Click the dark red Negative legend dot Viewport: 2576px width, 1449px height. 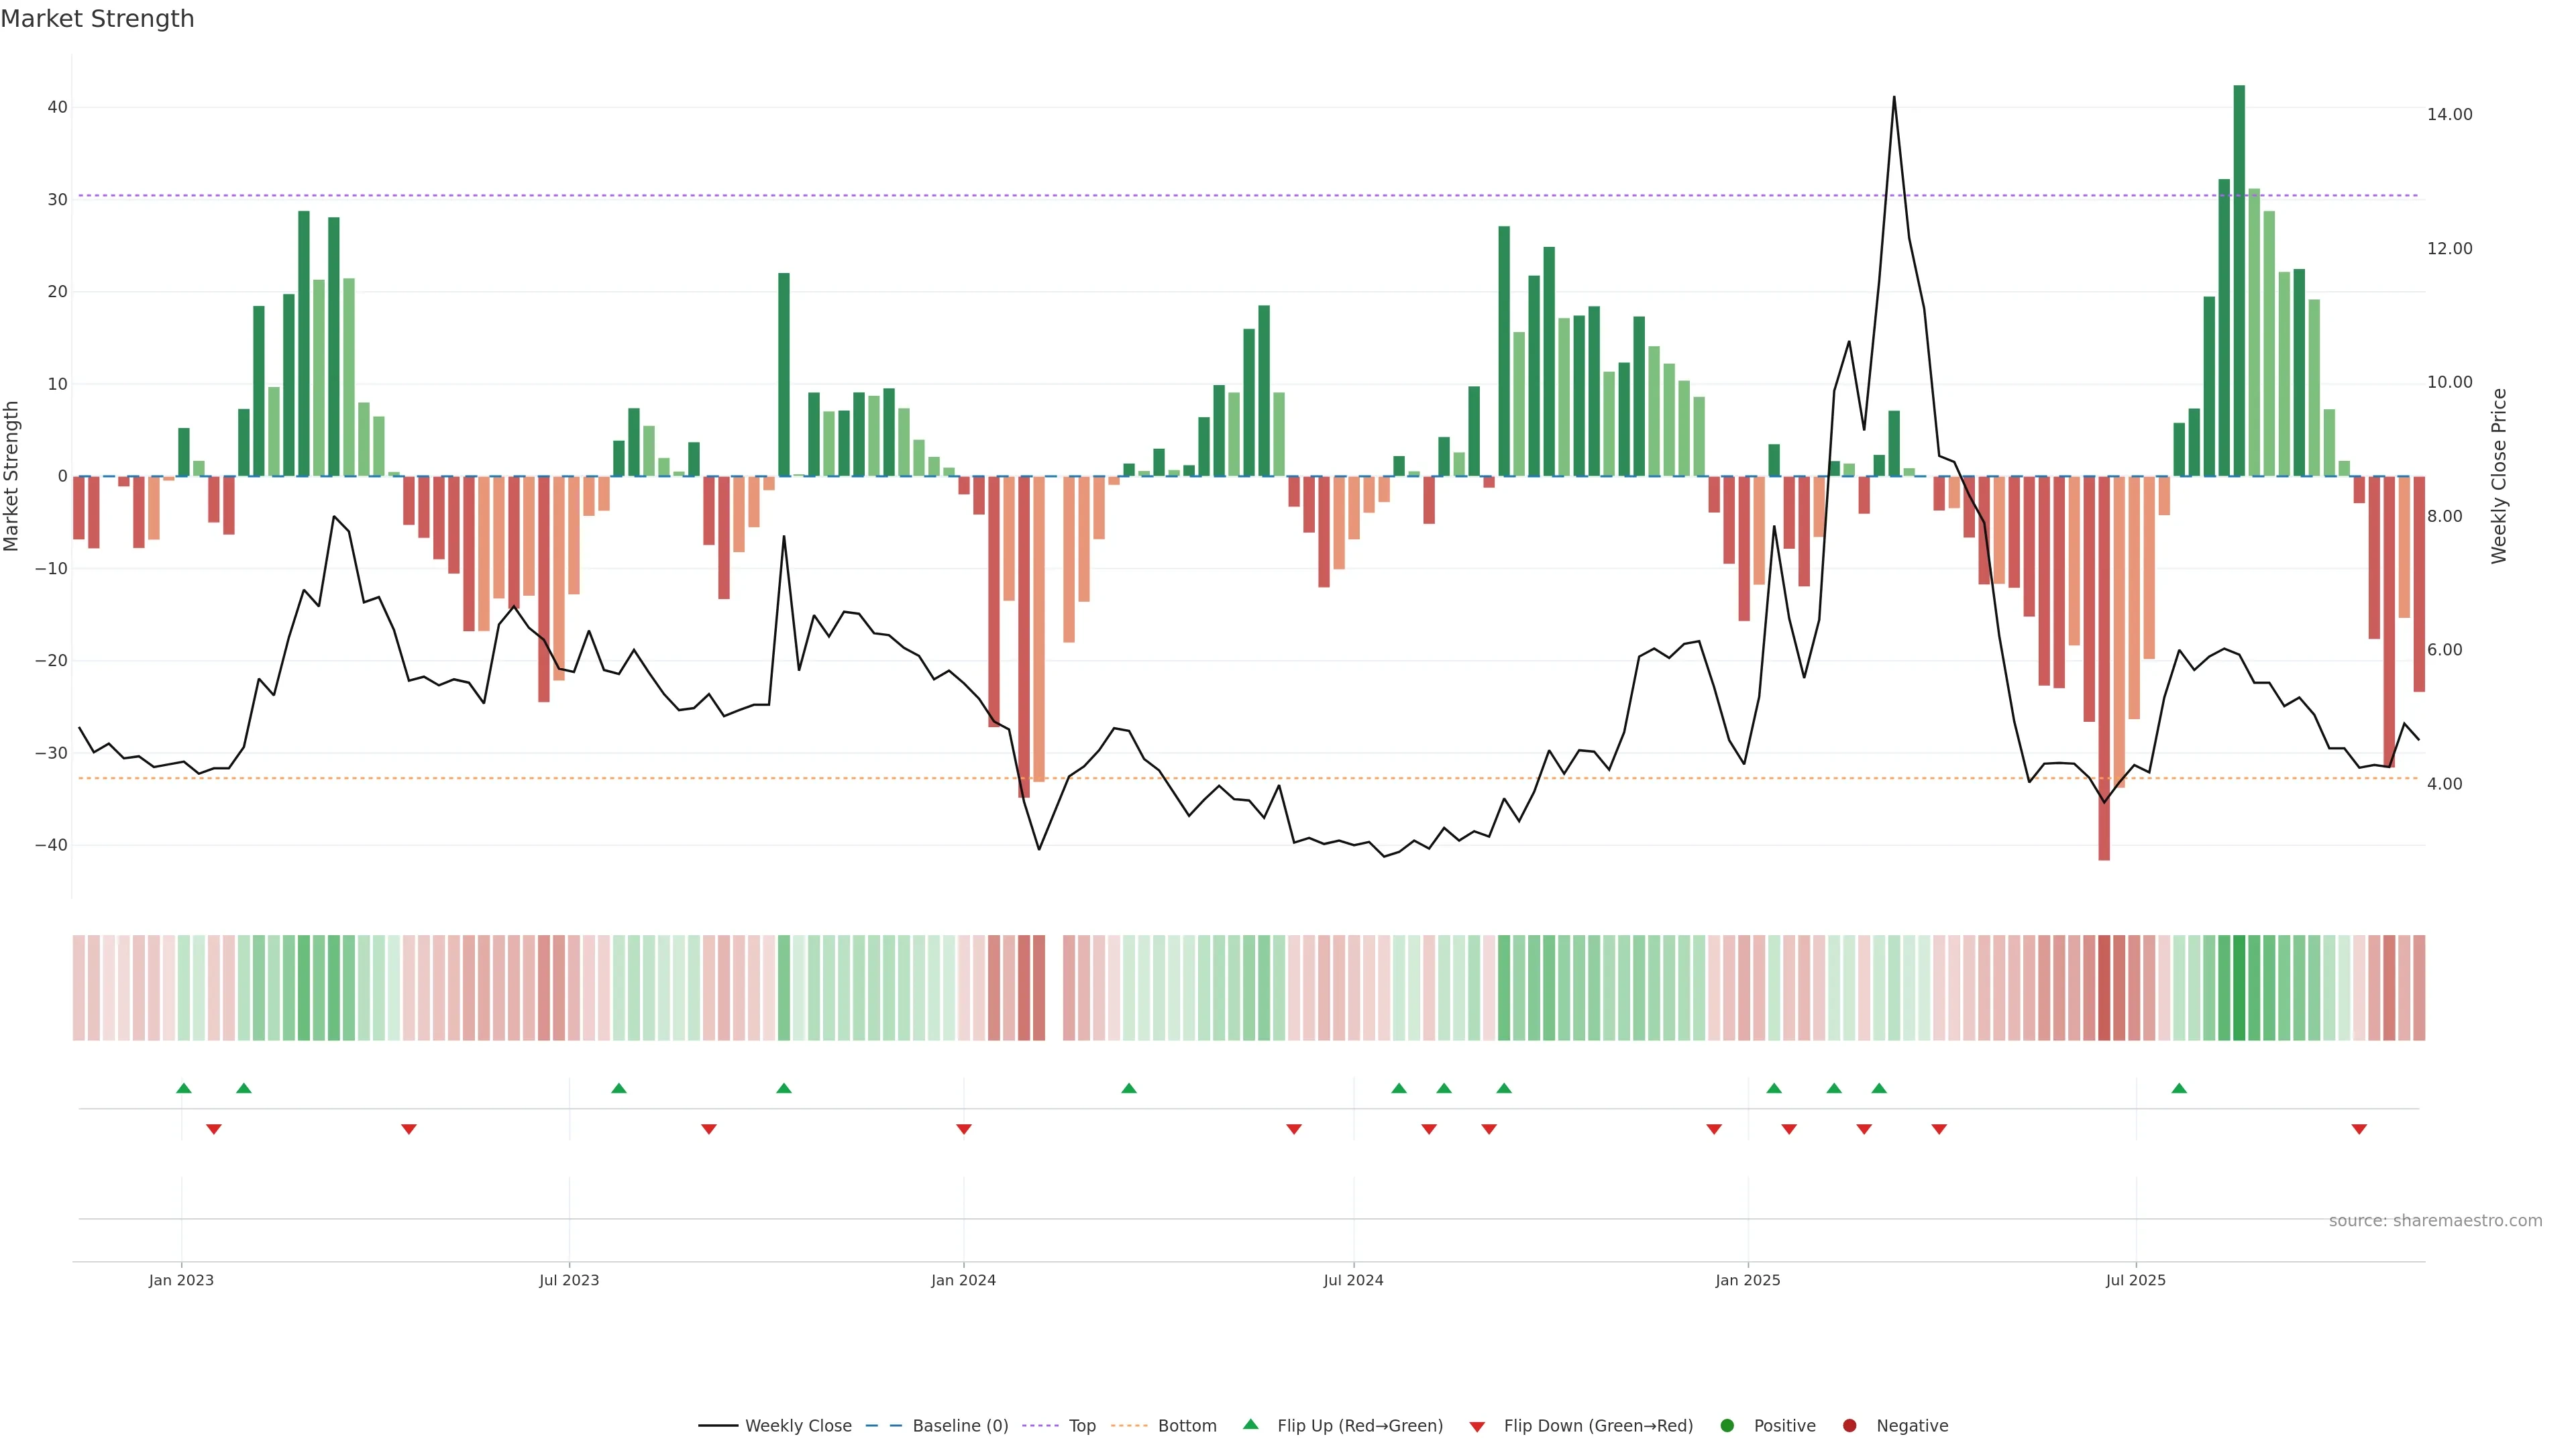click(x=1849, y=1425)
